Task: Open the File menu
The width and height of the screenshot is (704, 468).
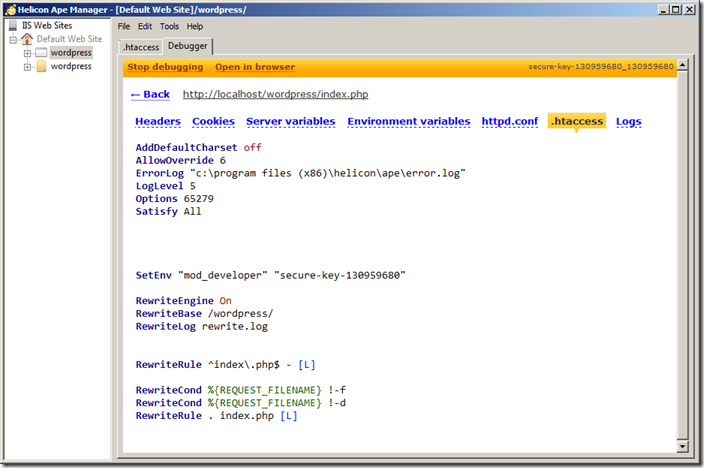Action: pyautogui.click(x=124, y=26)
